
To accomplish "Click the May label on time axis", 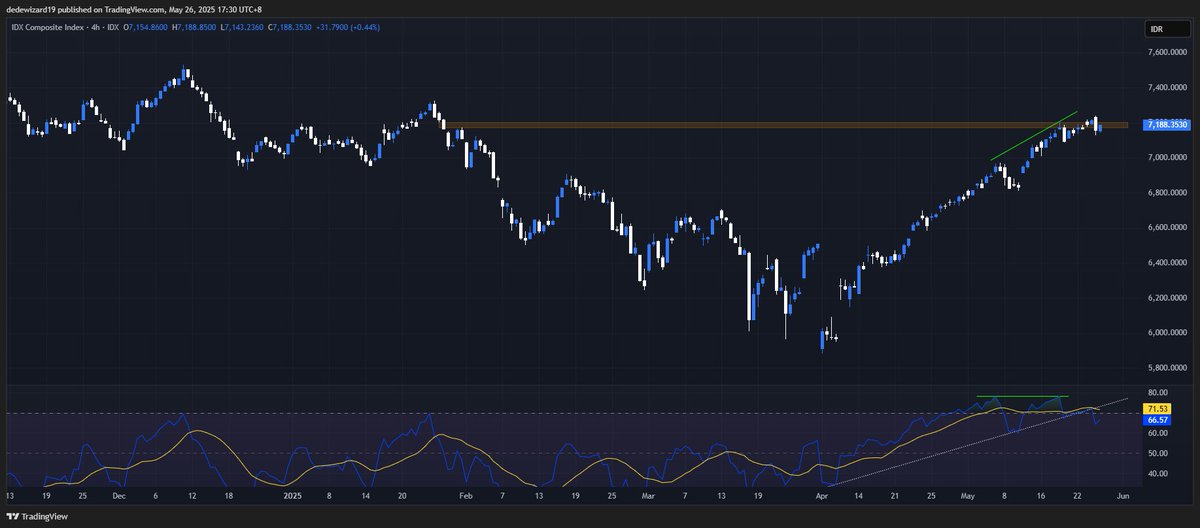I will point(968,495).
